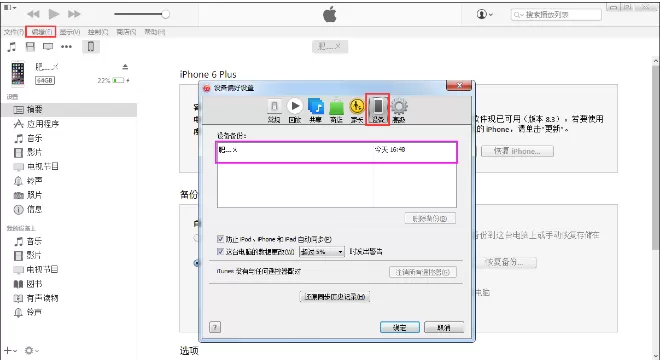
Task: Click 确定 OK in preferences dialog
Action: click(399, 328)
